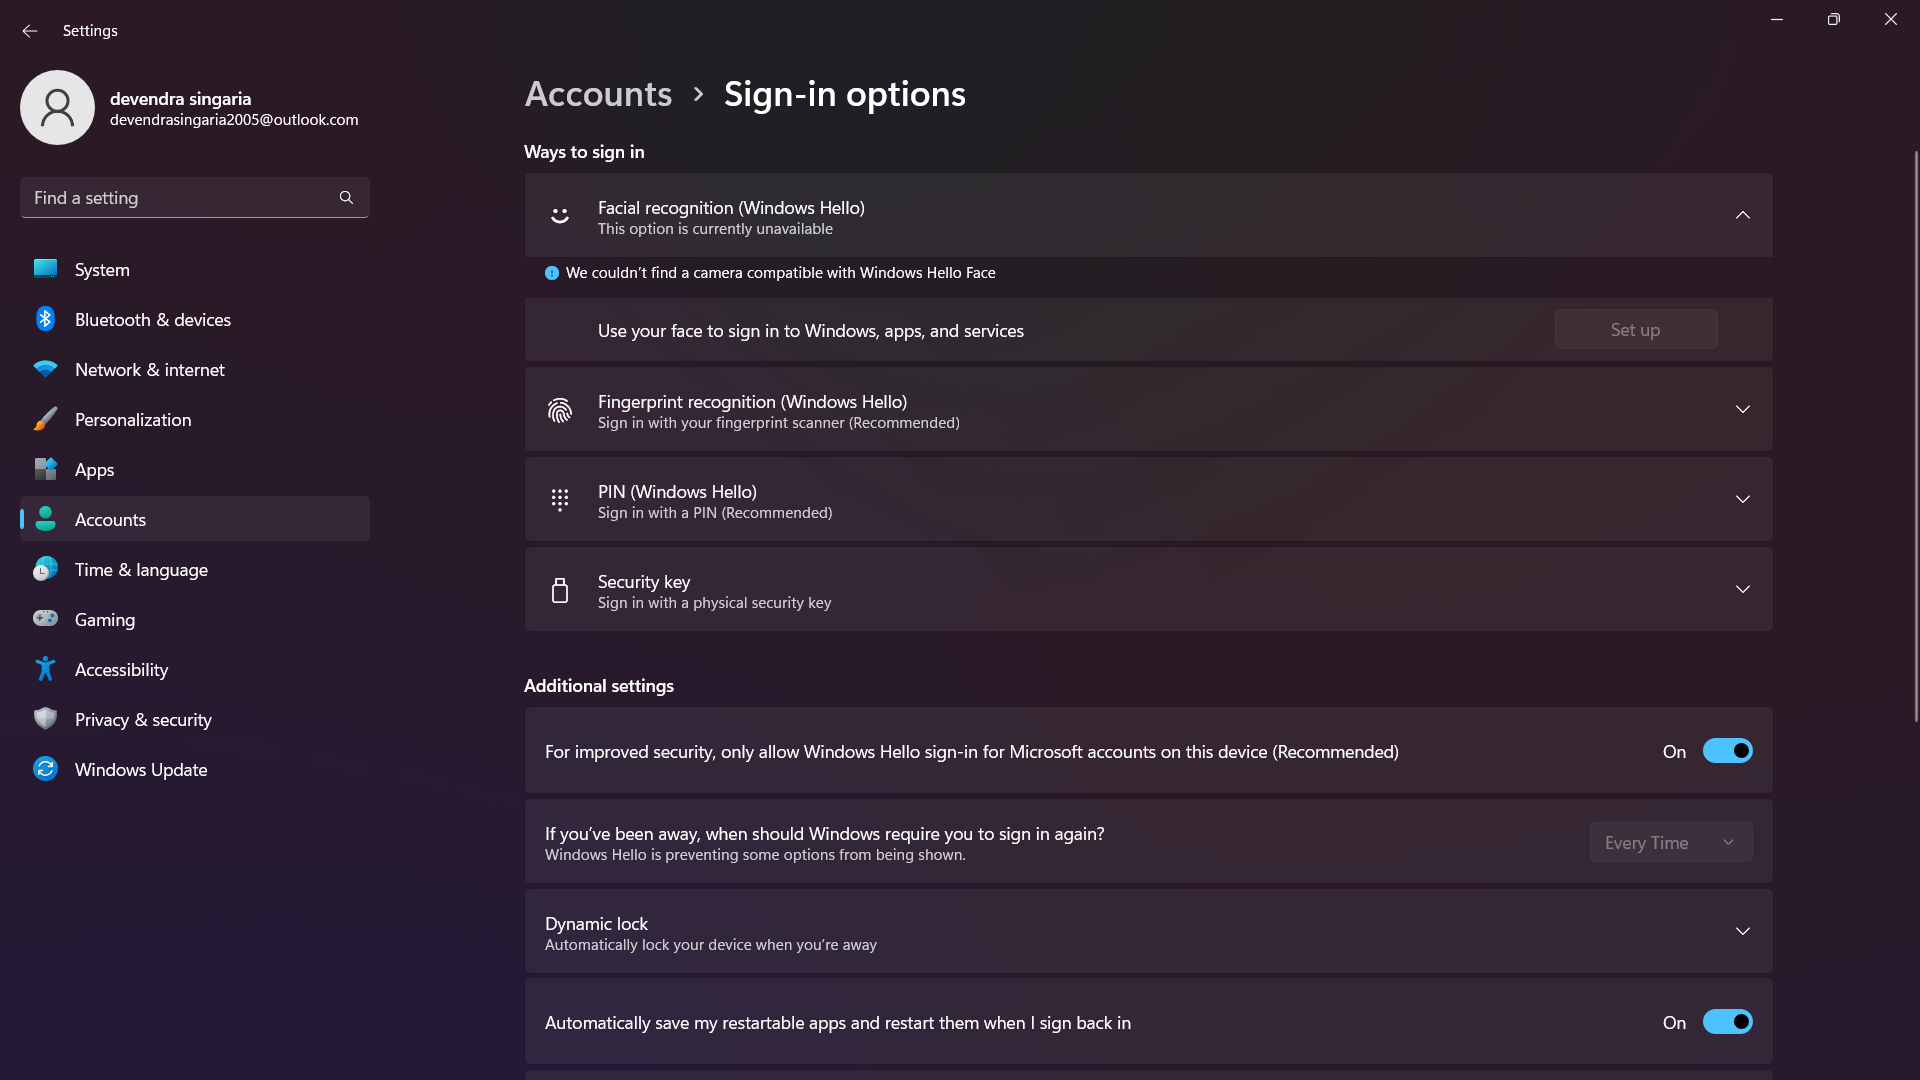Click the Find a setting search field

tap(194, 197)
